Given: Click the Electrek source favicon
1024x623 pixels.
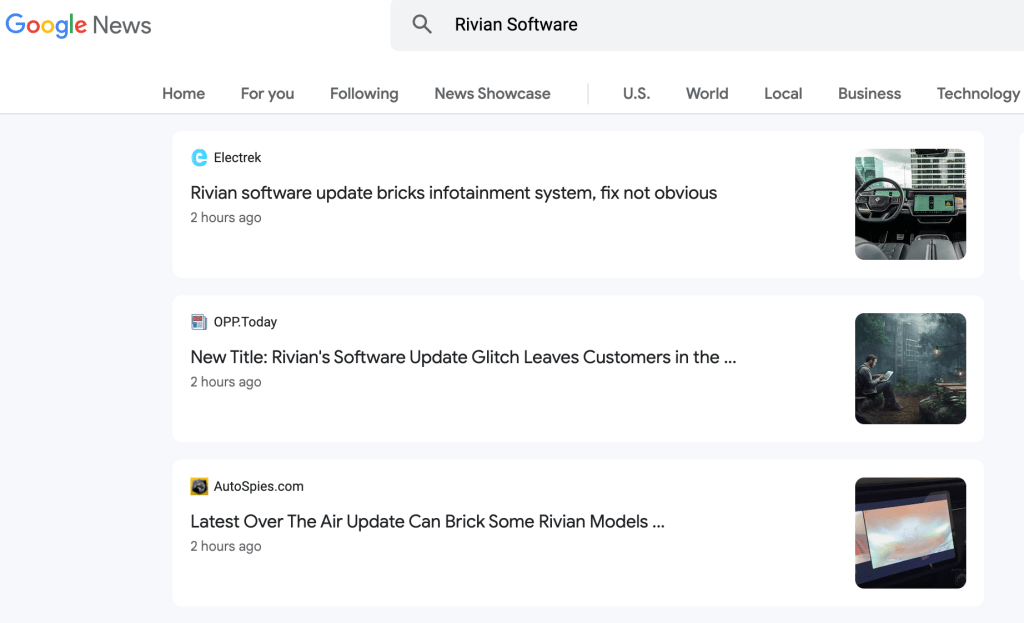Looking at the screenshot, I should (199, 158).
